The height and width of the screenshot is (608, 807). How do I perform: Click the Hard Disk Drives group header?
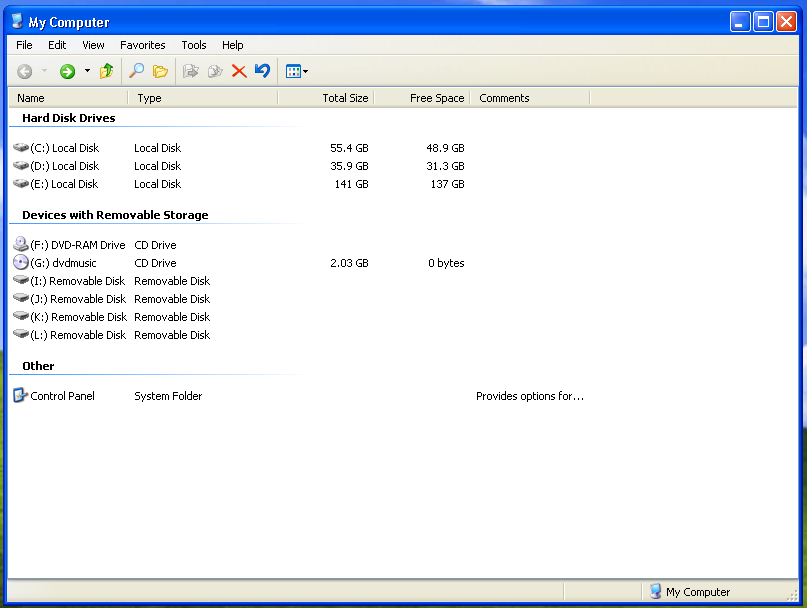point(68,118)
